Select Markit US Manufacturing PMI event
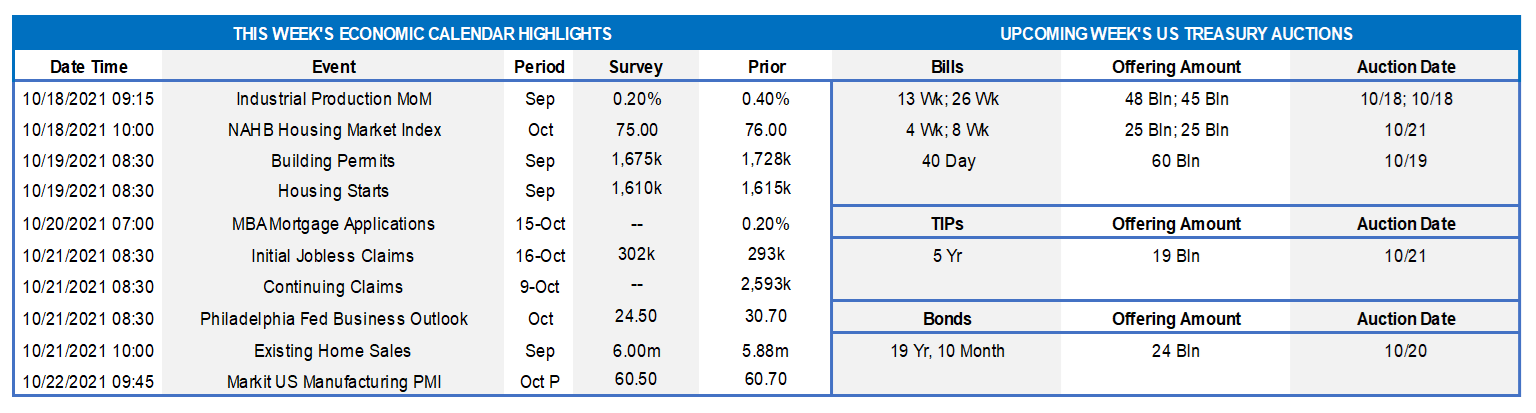Screen dimensions: 1536x413 click(333, 381)
